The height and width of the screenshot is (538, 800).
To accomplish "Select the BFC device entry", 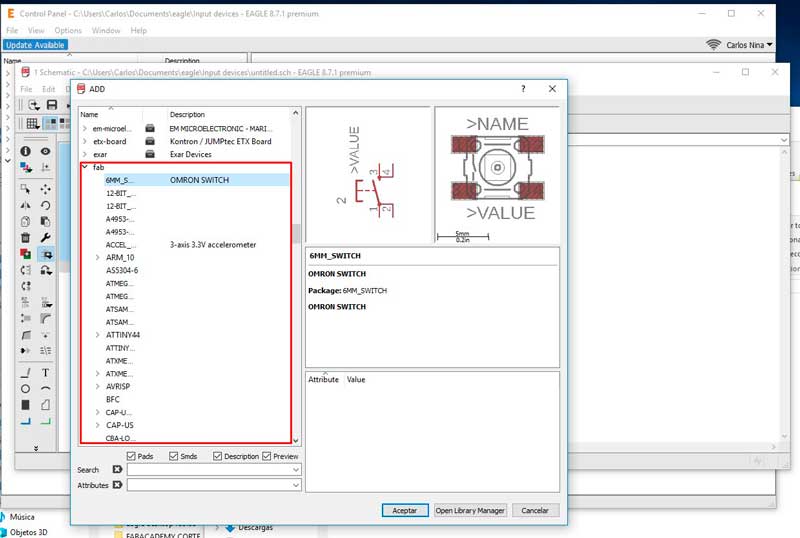I will [113, 399].
